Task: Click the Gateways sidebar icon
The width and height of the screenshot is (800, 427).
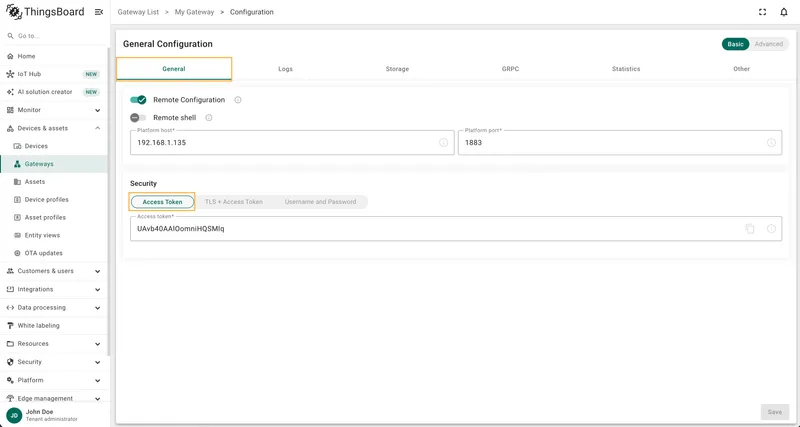Action: pos(17,164)
